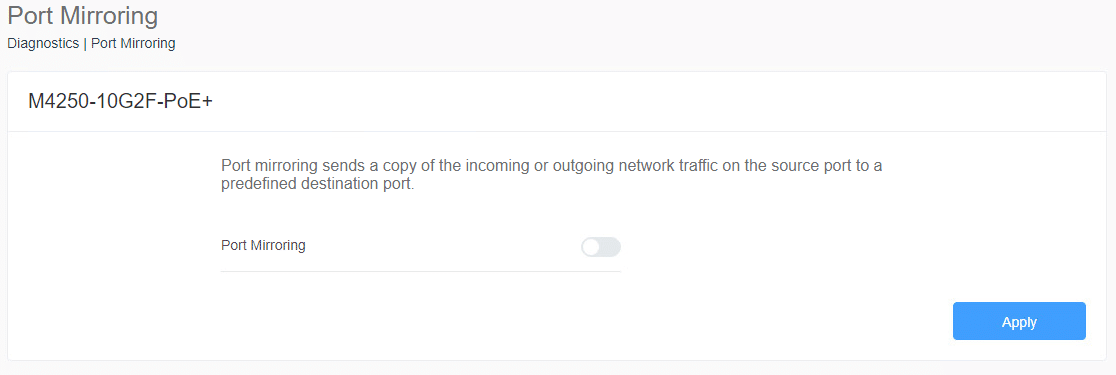The width and height of the screenshot is (1116, 375).
Task: Turn on mirroring using the switch
Action: 601,247
